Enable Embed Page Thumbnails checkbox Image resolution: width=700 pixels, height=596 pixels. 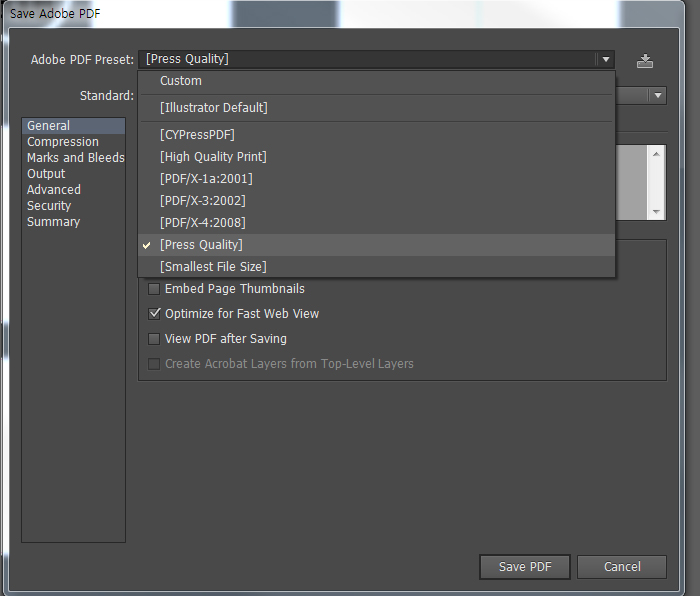[154, 289]
